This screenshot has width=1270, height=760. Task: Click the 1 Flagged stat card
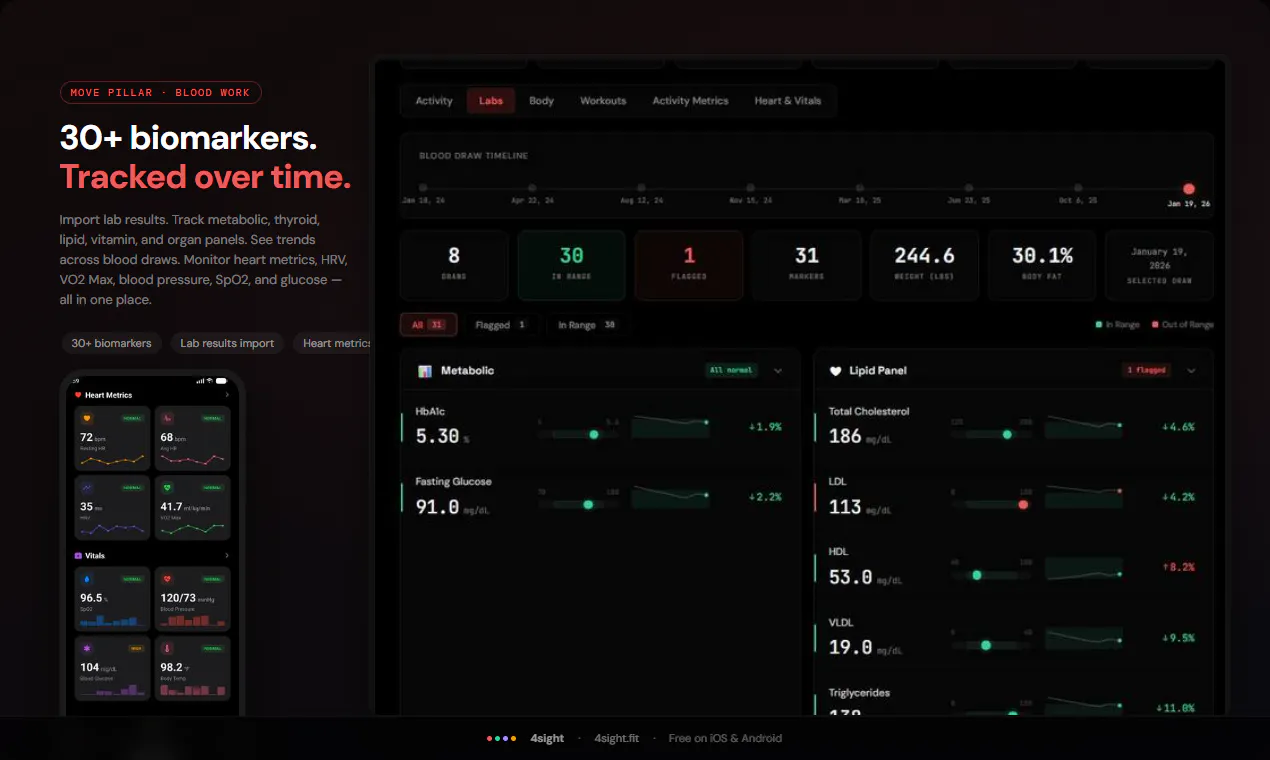click(689, 265)
